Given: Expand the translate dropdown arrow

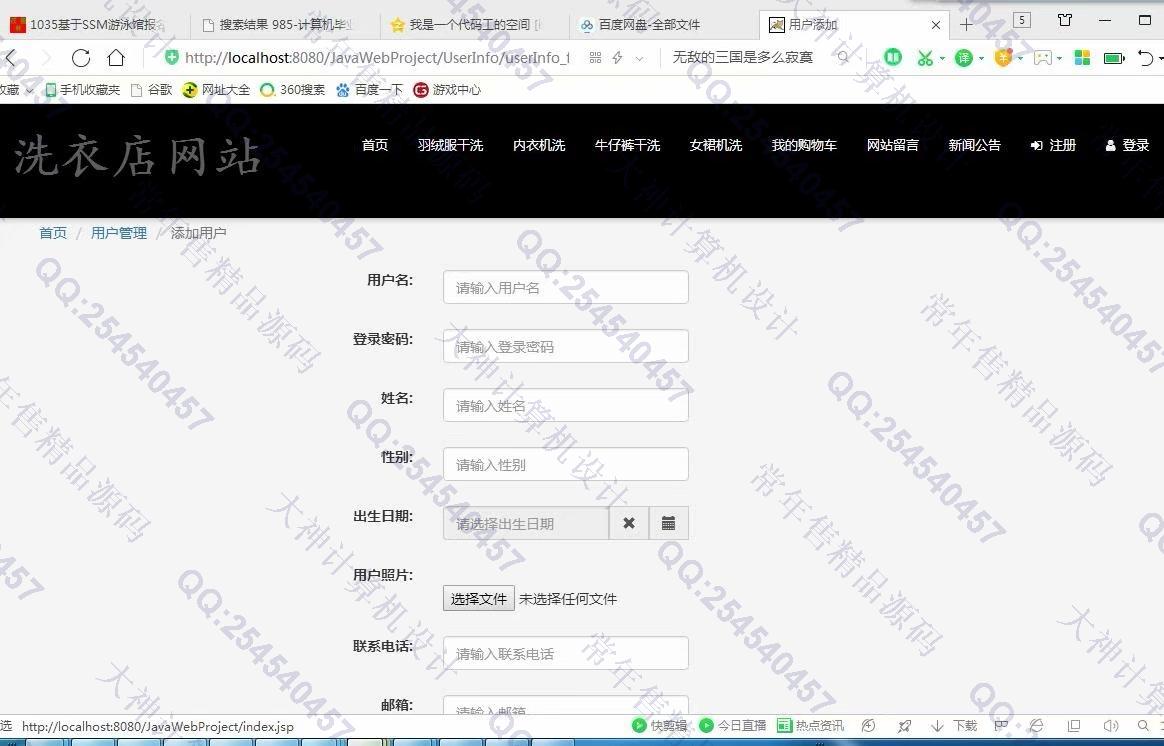Looking at the screenshot, I should [981, 59].
